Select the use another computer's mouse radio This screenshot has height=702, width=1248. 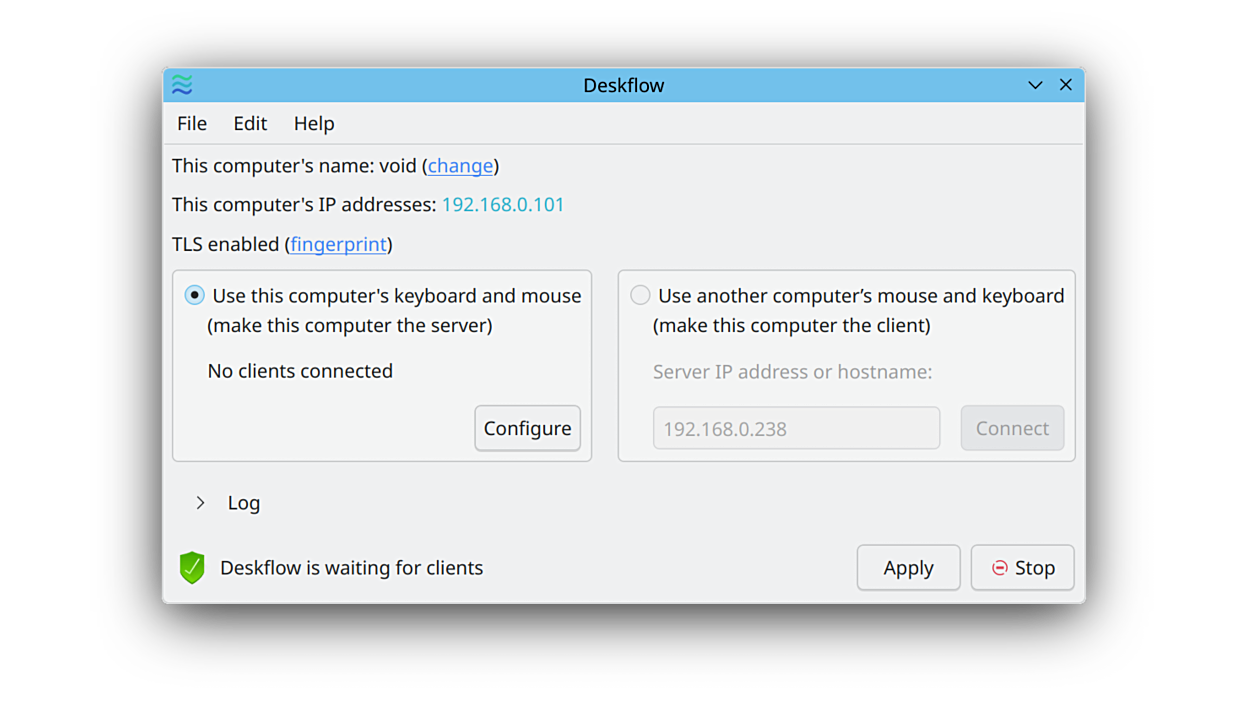click(x=640, y=296)
